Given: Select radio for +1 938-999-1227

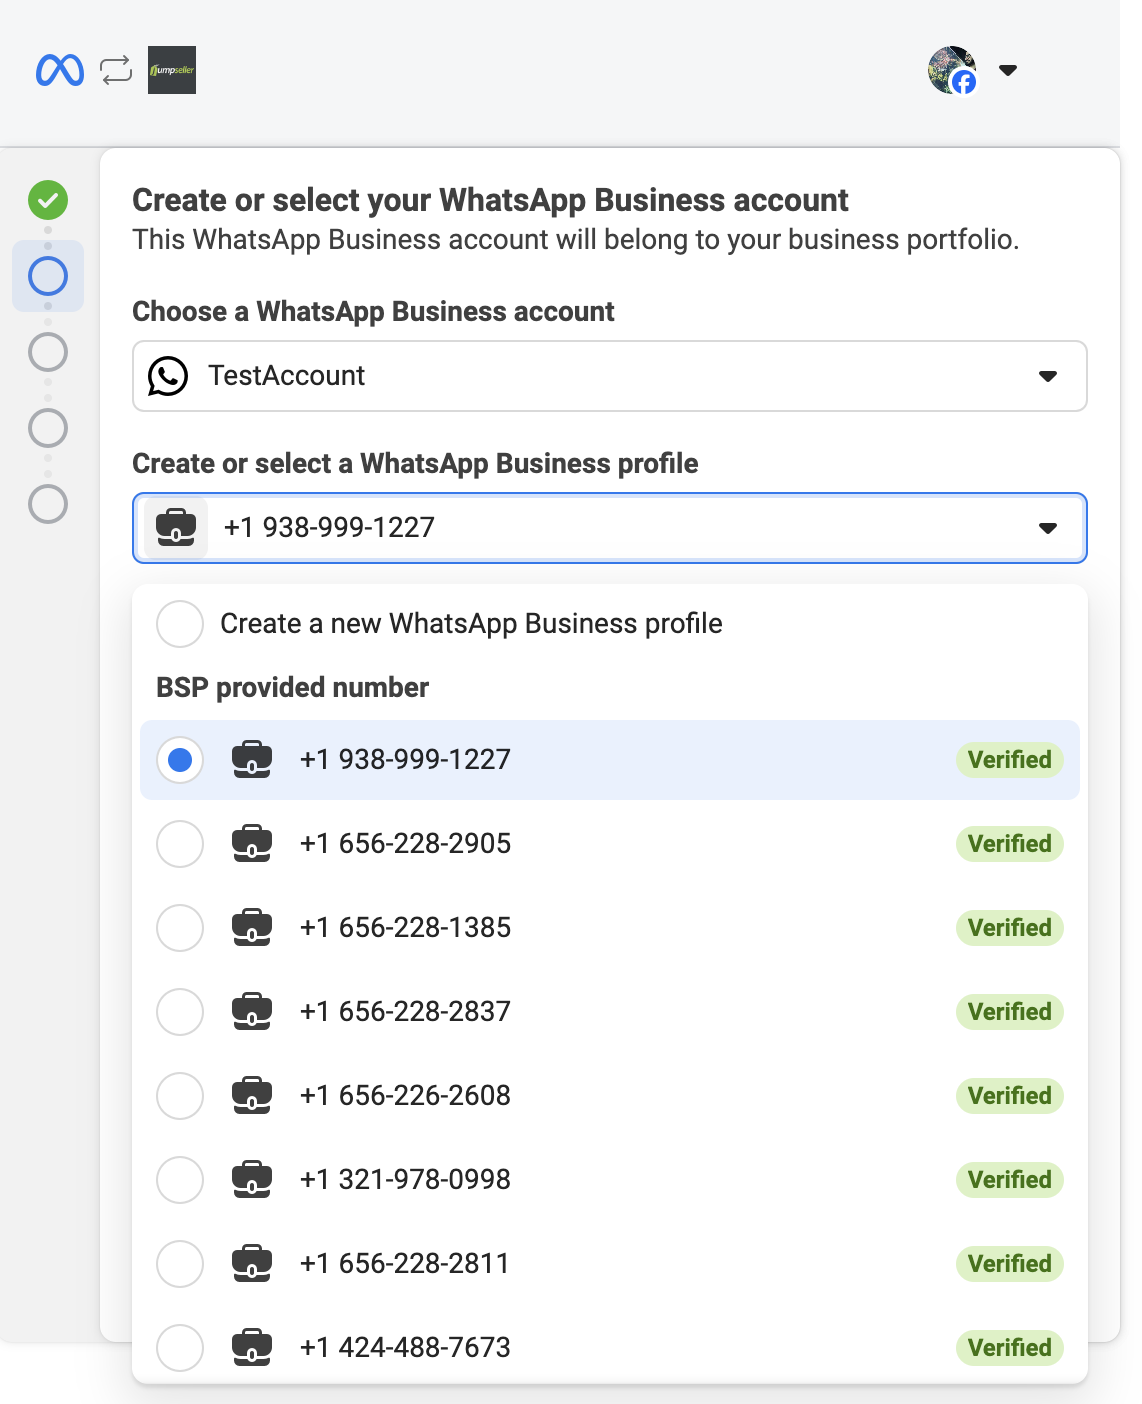Looking at the screenshot, I should point(180,760).
